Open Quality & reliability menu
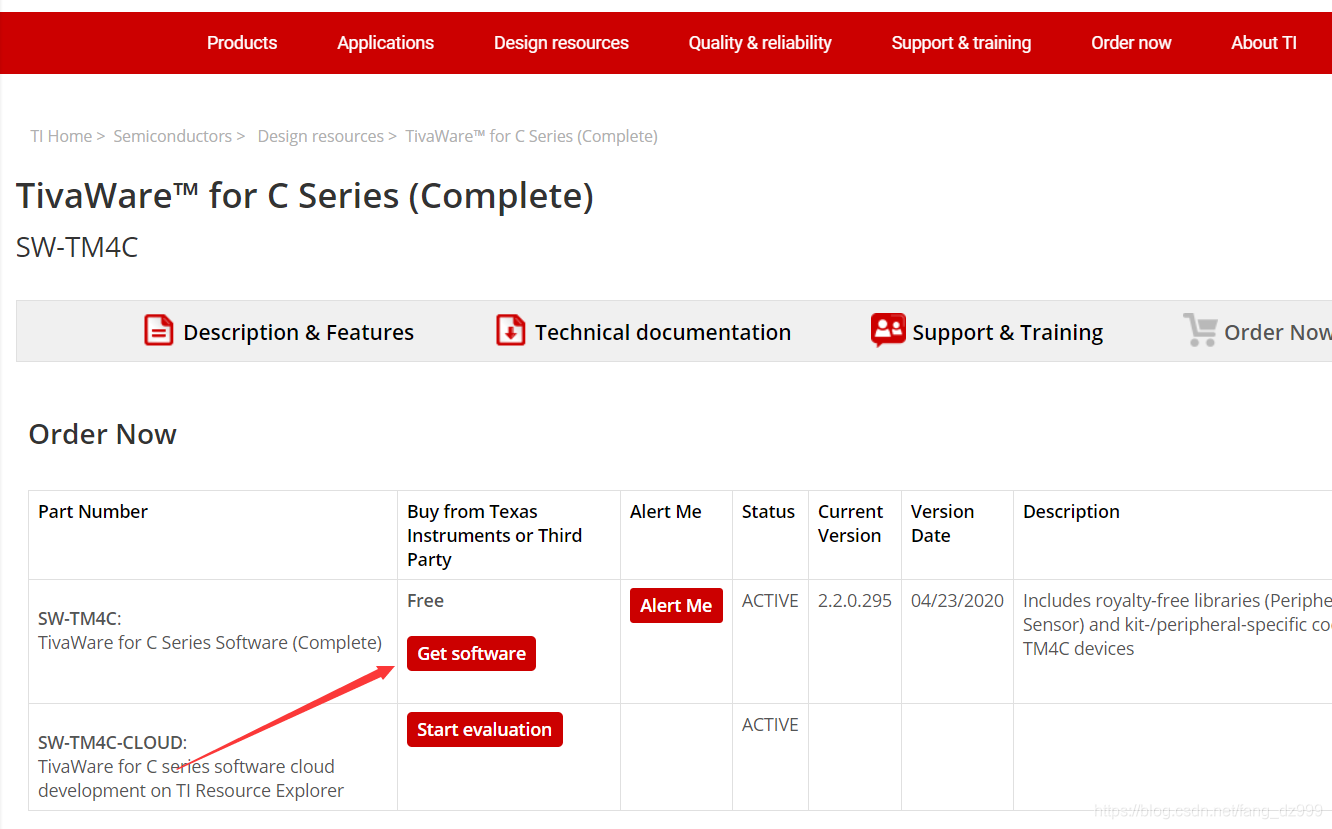This screenshot has height=829, width=1332. tap(760, 43)
